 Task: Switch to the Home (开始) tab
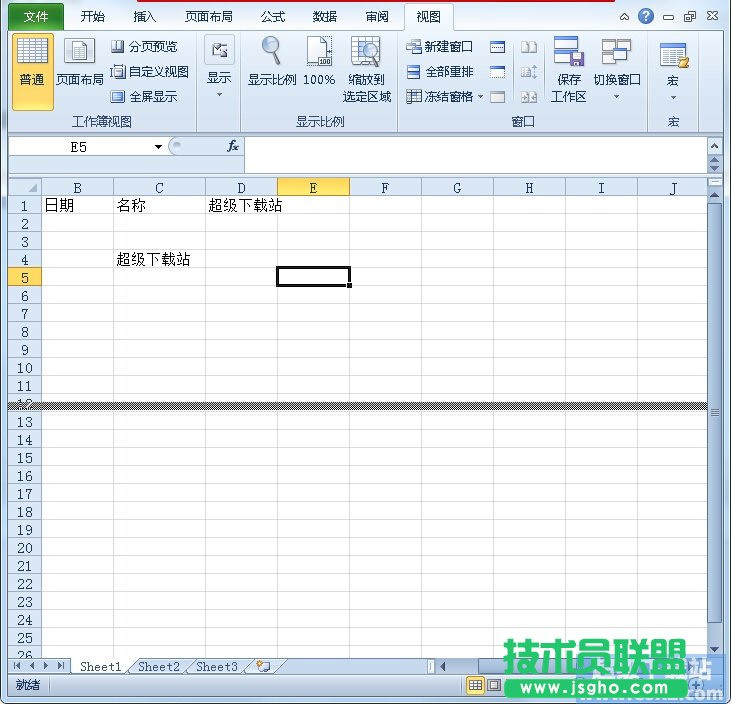tap(92, 17)
